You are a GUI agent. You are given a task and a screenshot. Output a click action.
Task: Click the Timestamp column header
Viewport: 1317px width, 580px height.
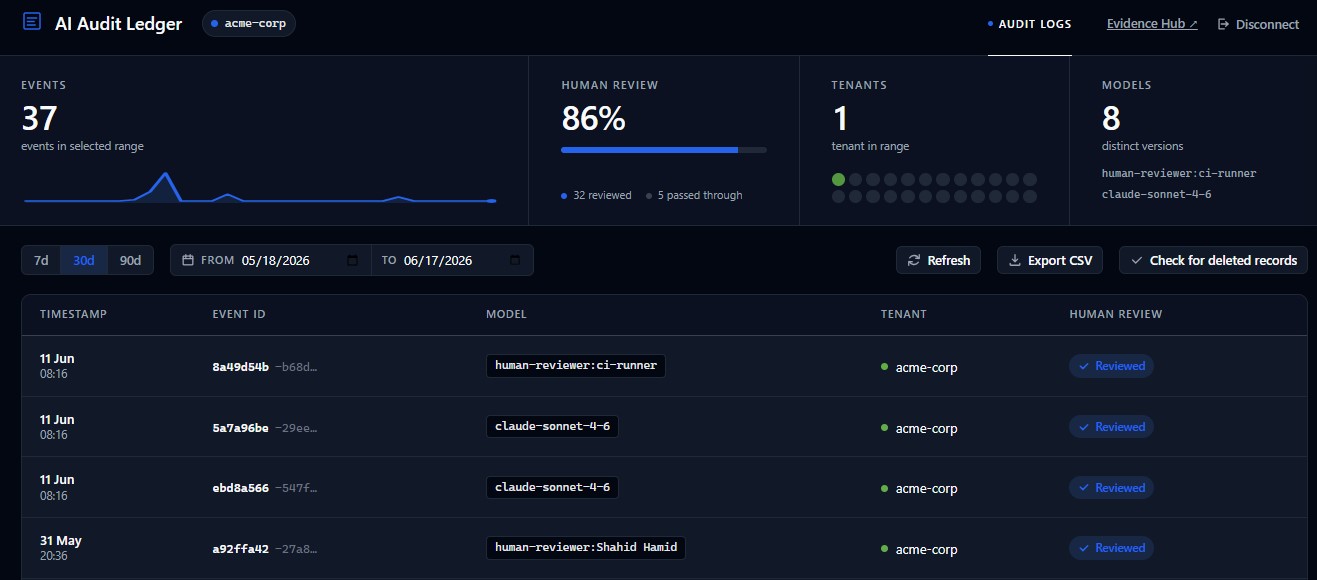pos(73,314)
